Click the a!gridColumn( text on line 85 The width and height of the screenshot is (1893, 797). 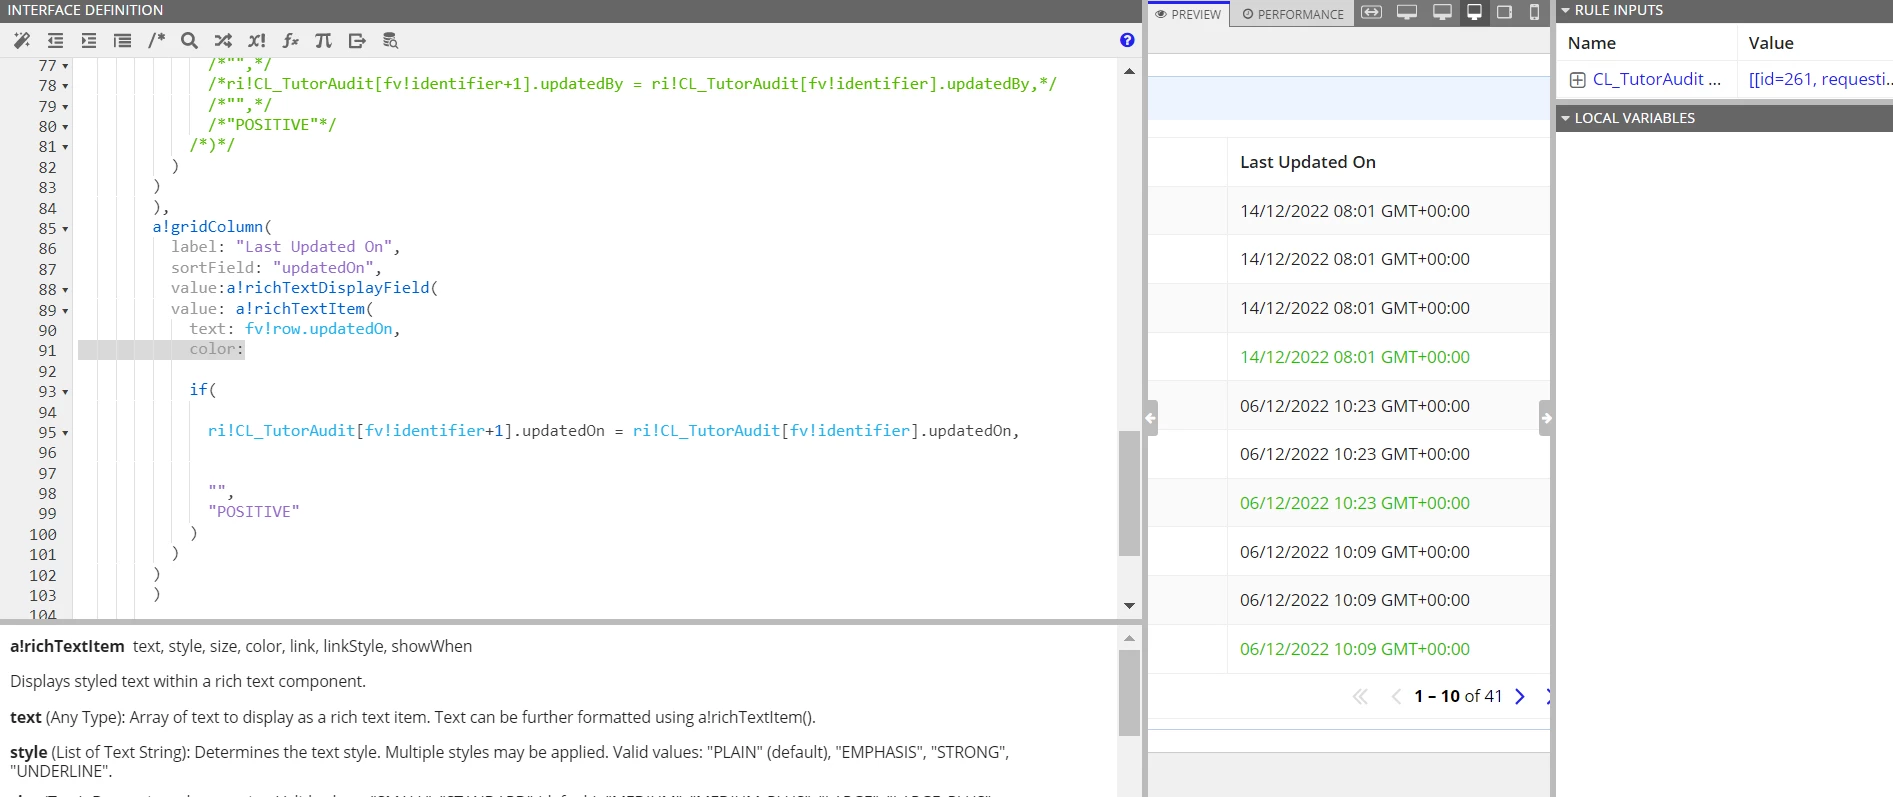pyautogui.click(x=212, y=227)
